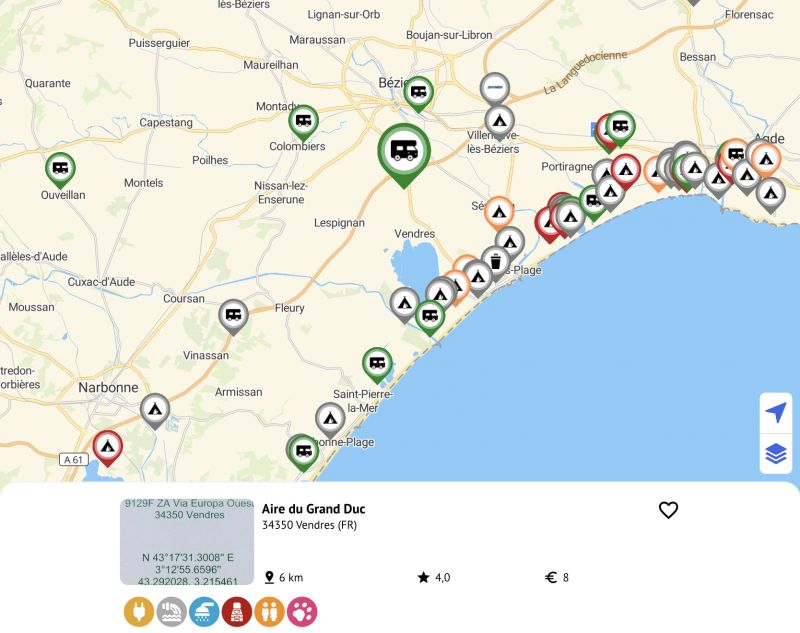Select the pink pets-allowed paw icon
The image size is (800, 633).
click(302, 612)
